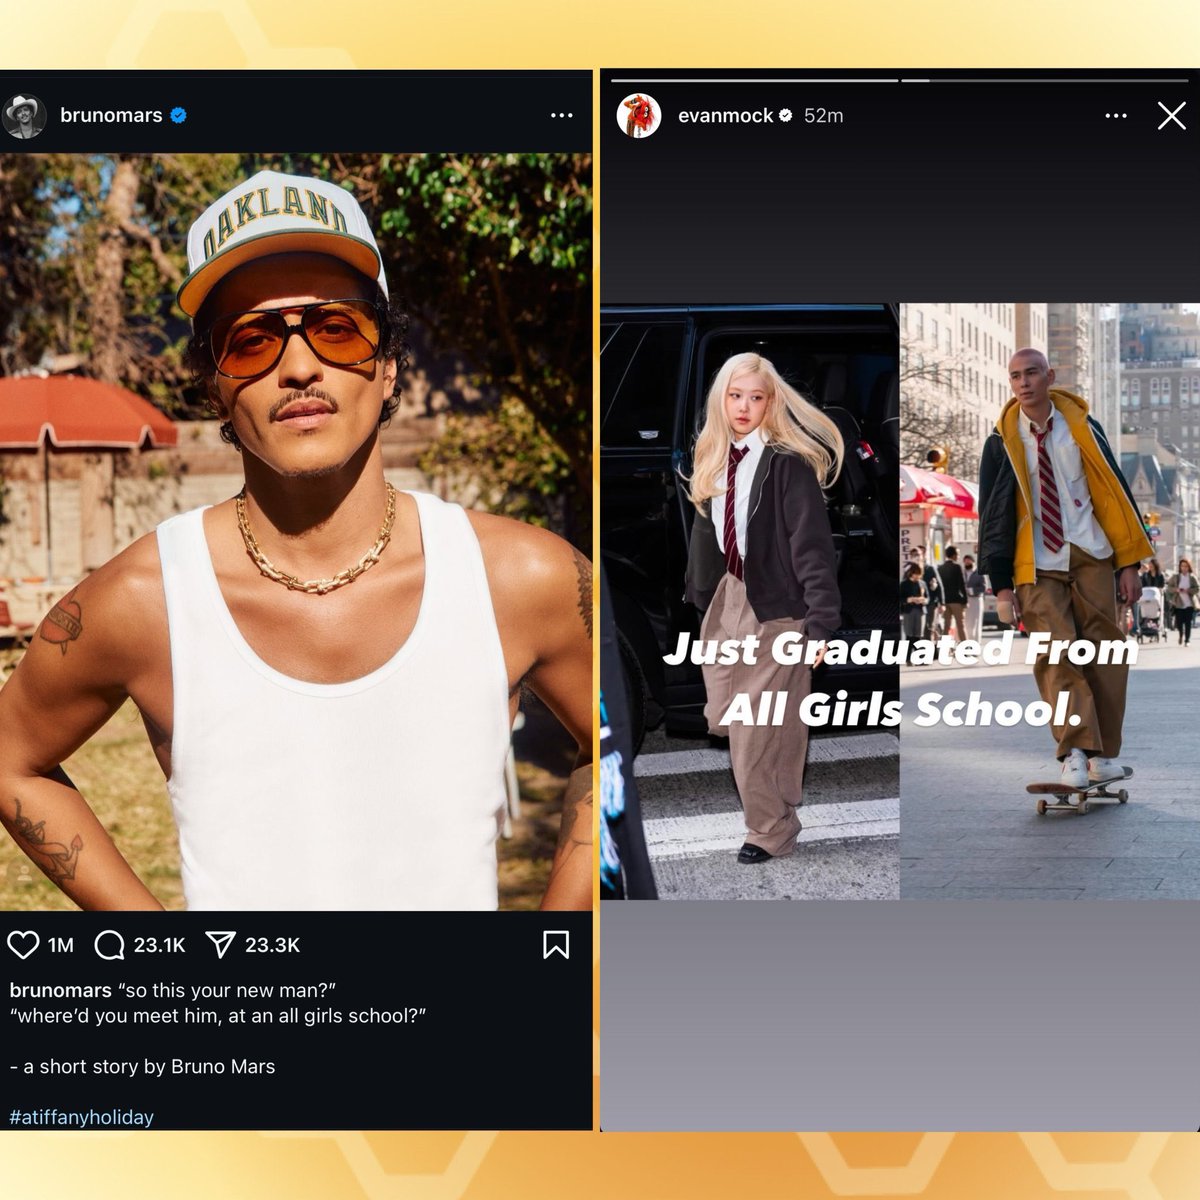This screenshot has height=1200, width=1200.
Task: Click 'Just Graduated From All Girls School.' text
Action: tap(901, 679)
